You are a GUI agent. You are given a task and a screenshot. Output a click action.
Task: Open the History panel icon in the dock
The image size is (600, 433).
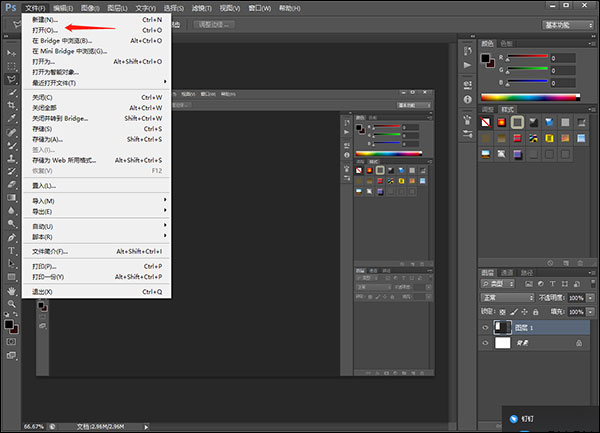(465, 50)
